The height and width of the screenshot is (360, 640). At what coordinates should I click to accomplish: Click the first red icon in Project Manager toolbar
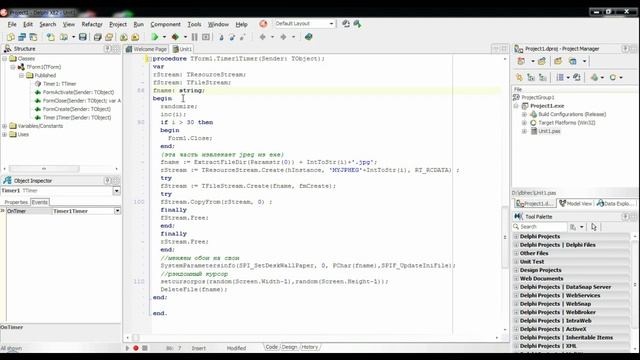(521, 61)
